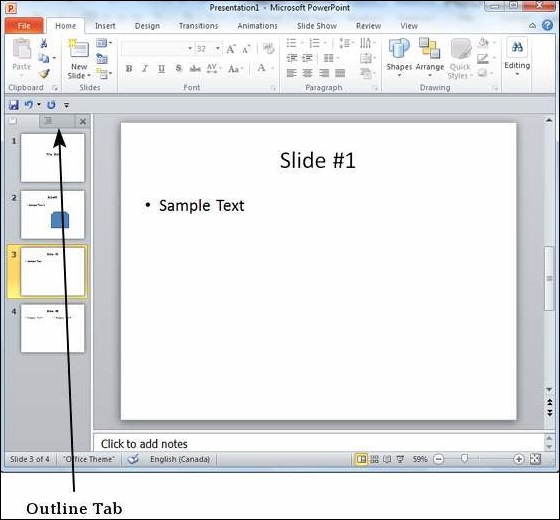The width and height of the screenshot is (560, 520).
Task: Customize Quick Access Toolbar dropdown
Action: (66, 105)
